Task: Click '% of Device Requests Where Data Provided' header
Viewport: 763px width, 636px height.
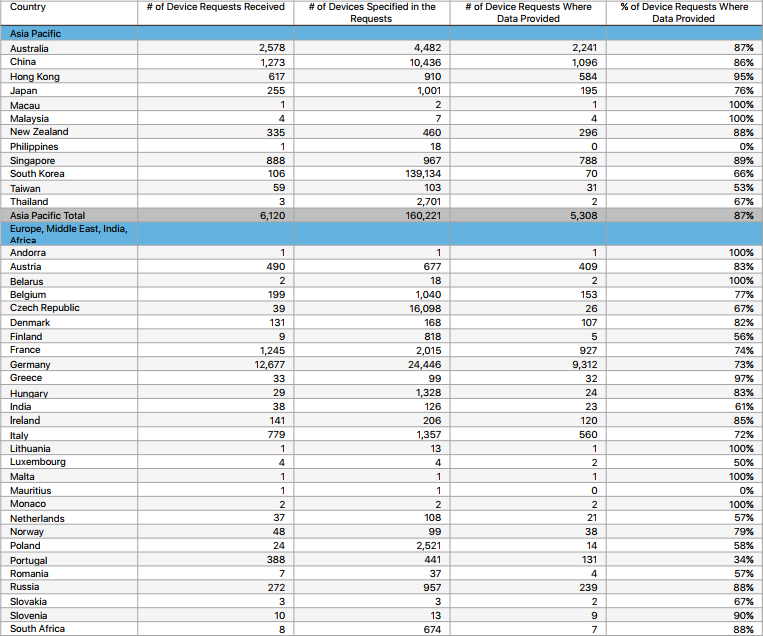Action: pos(684,13)
